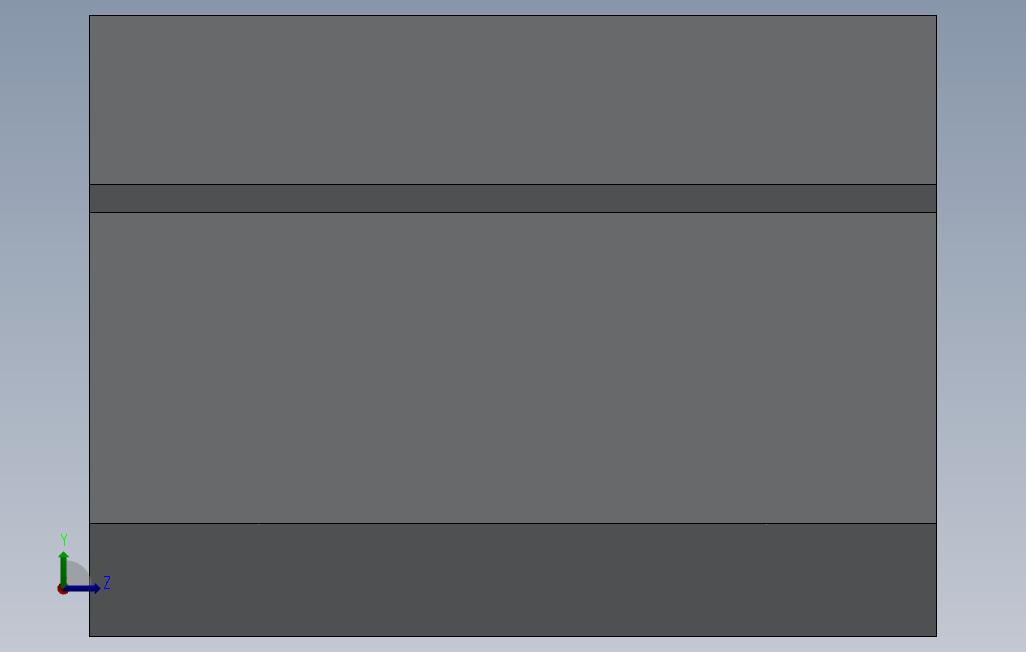This screenshot has width=1026, height=652.
Task: Select the gray quarter-circle plane of the triad
Action: pos(76,574)
